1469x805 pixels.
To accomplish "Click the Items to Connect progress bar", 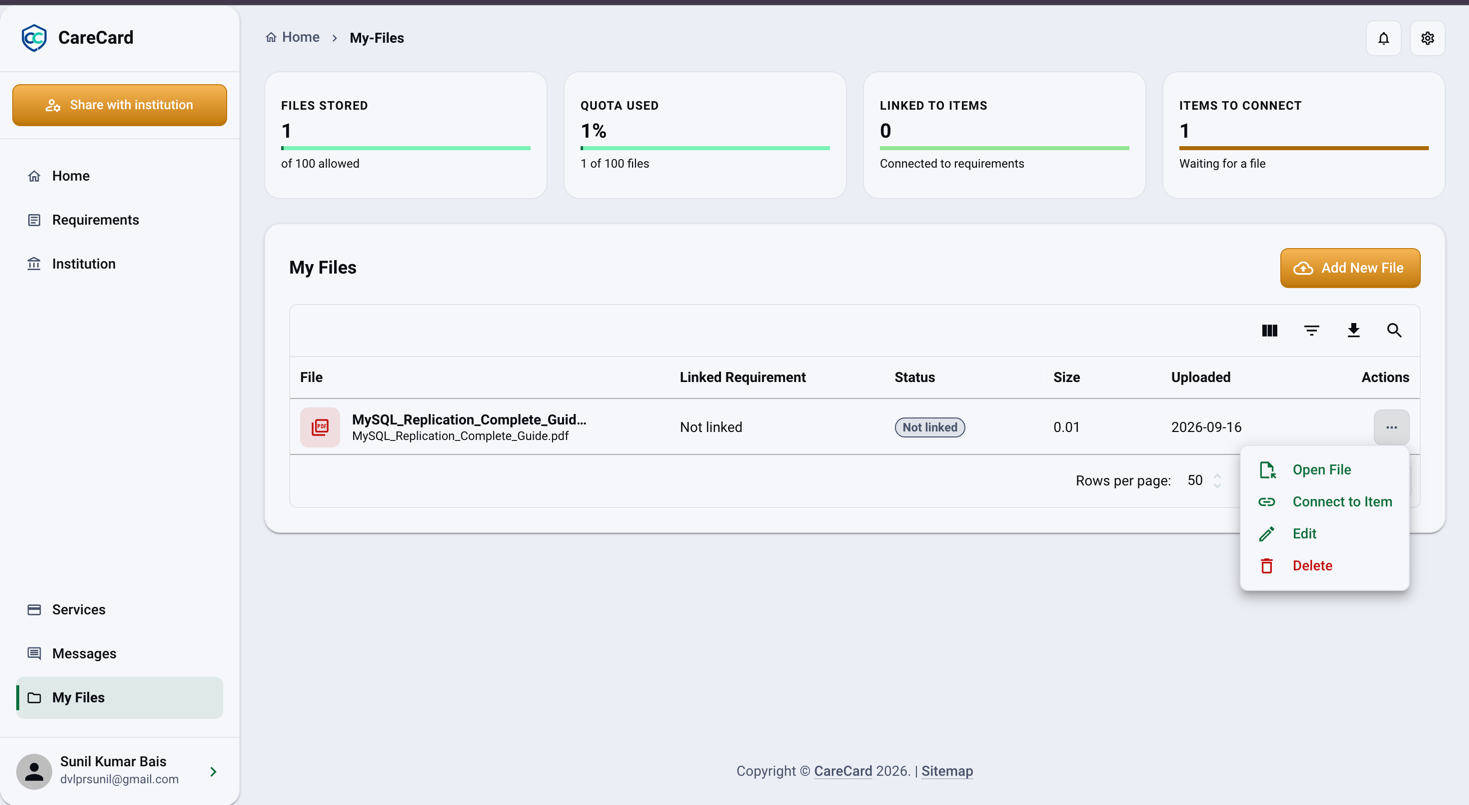I will (x=1304, y=148).
